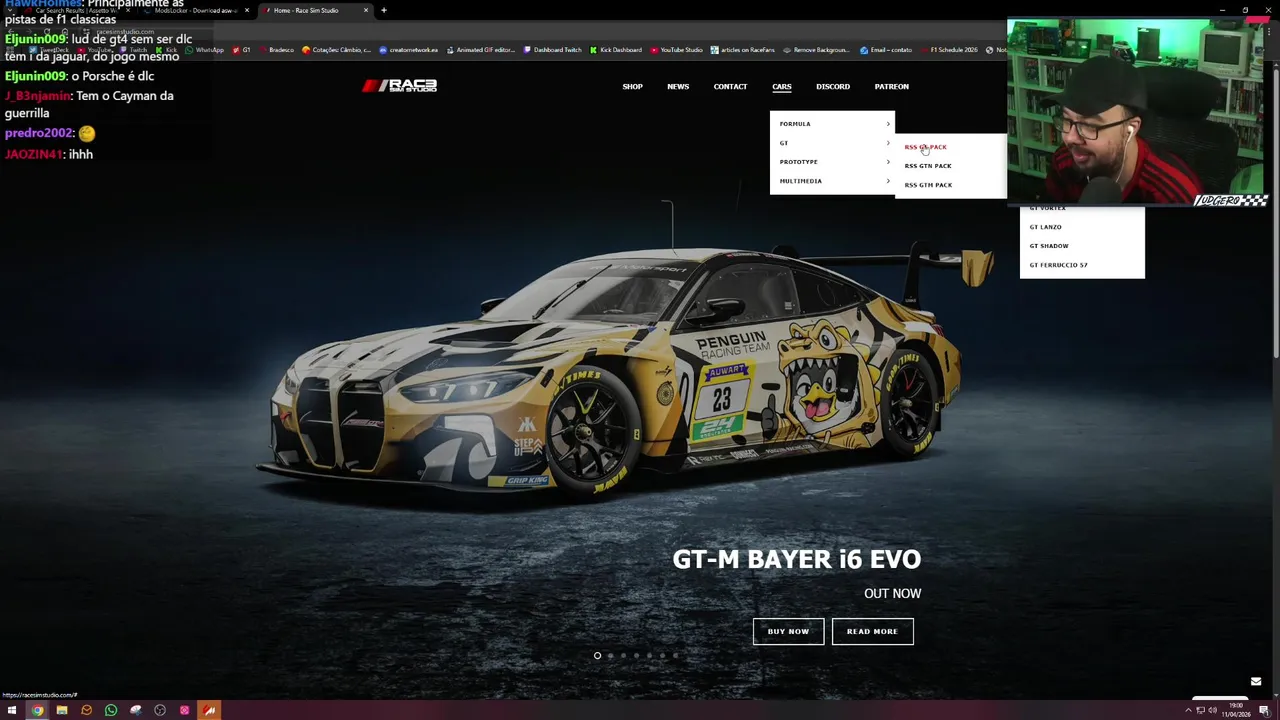Click the Chrome taskbar icon
This screenshot has width=1280, height=720.
pos(37,710)
